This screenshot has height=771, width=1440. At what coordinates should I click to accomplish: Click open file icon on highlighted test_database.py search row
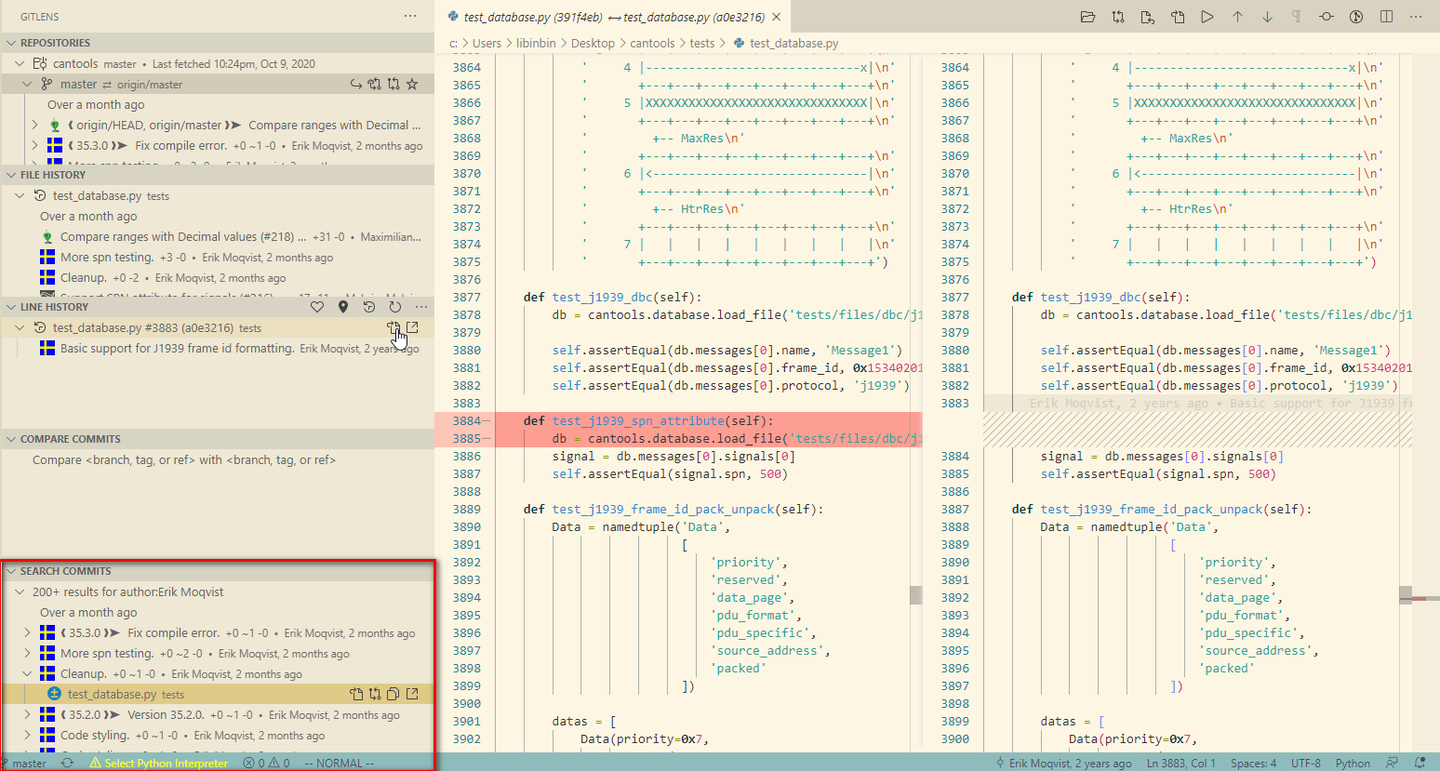coord(412,694)
